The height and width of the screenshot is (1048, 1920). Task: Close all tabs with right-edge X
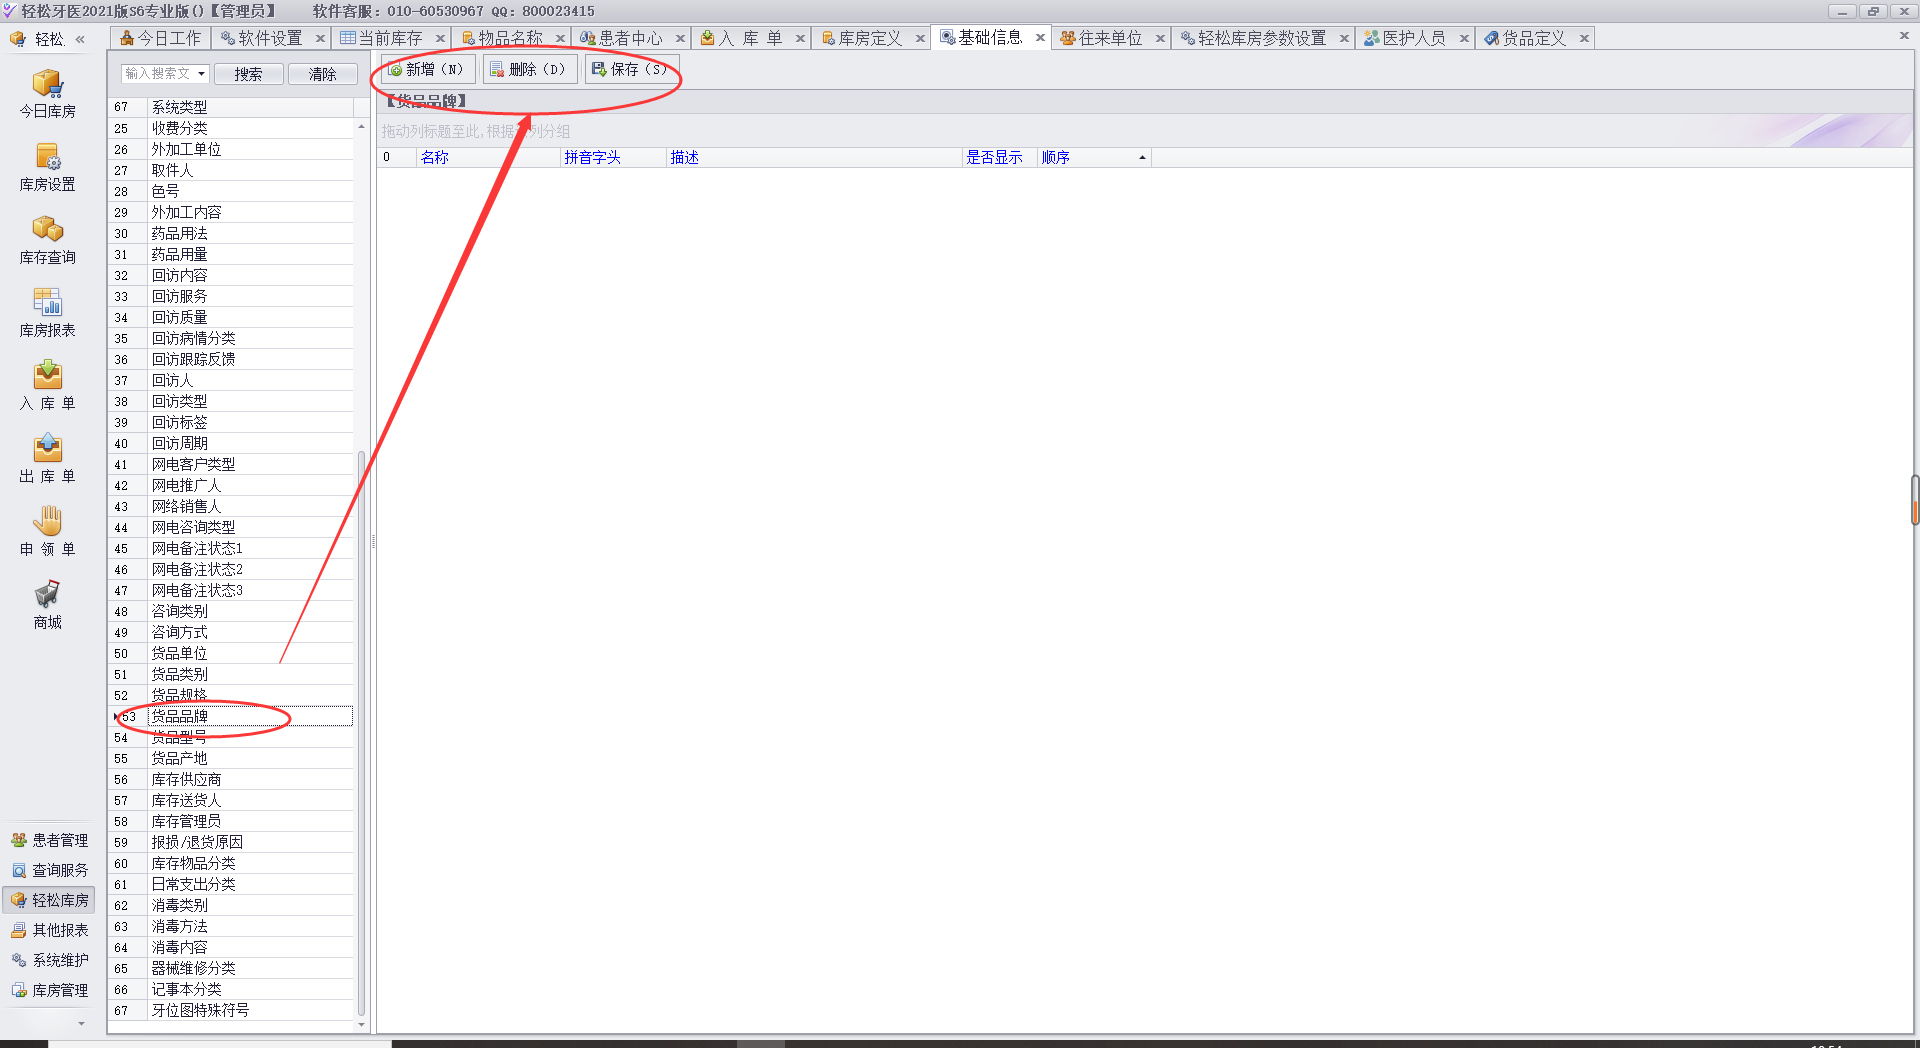pyautogui.click(x=1904, y=36)
